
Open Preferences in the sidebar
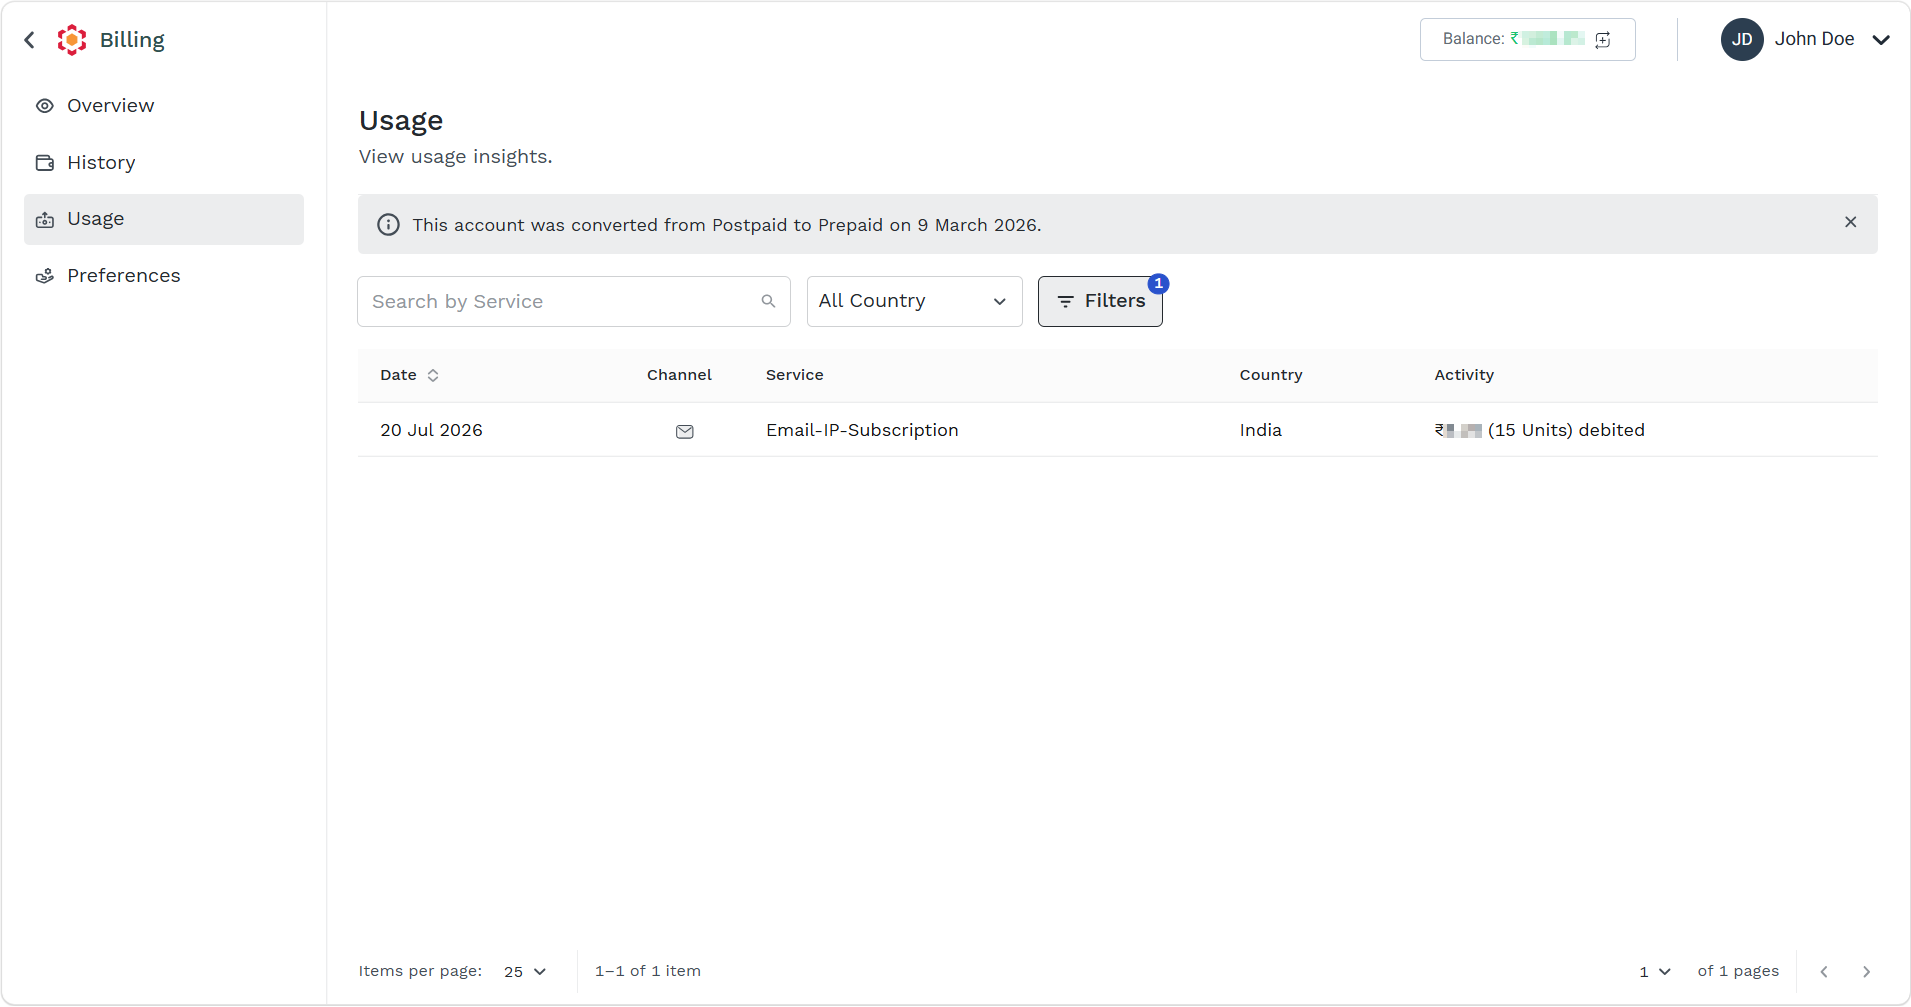click(164, 276)
